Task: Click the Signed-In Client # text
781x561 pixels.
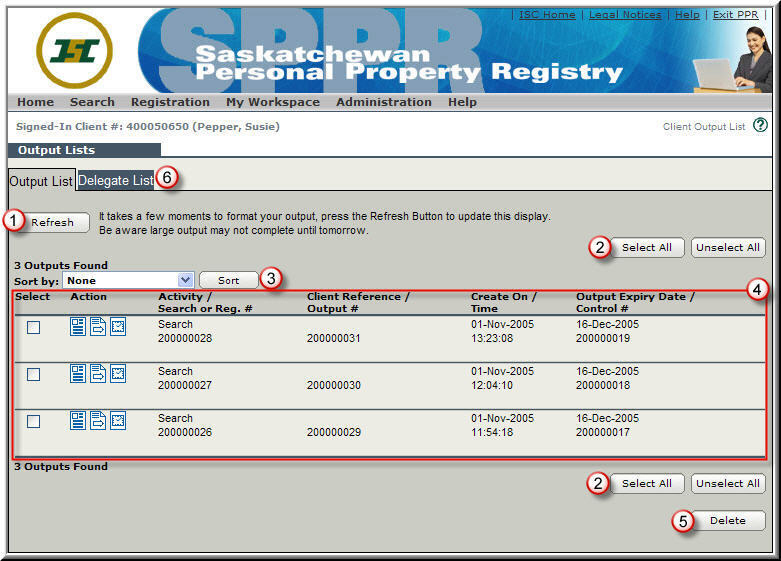Action: click(147, 127)
